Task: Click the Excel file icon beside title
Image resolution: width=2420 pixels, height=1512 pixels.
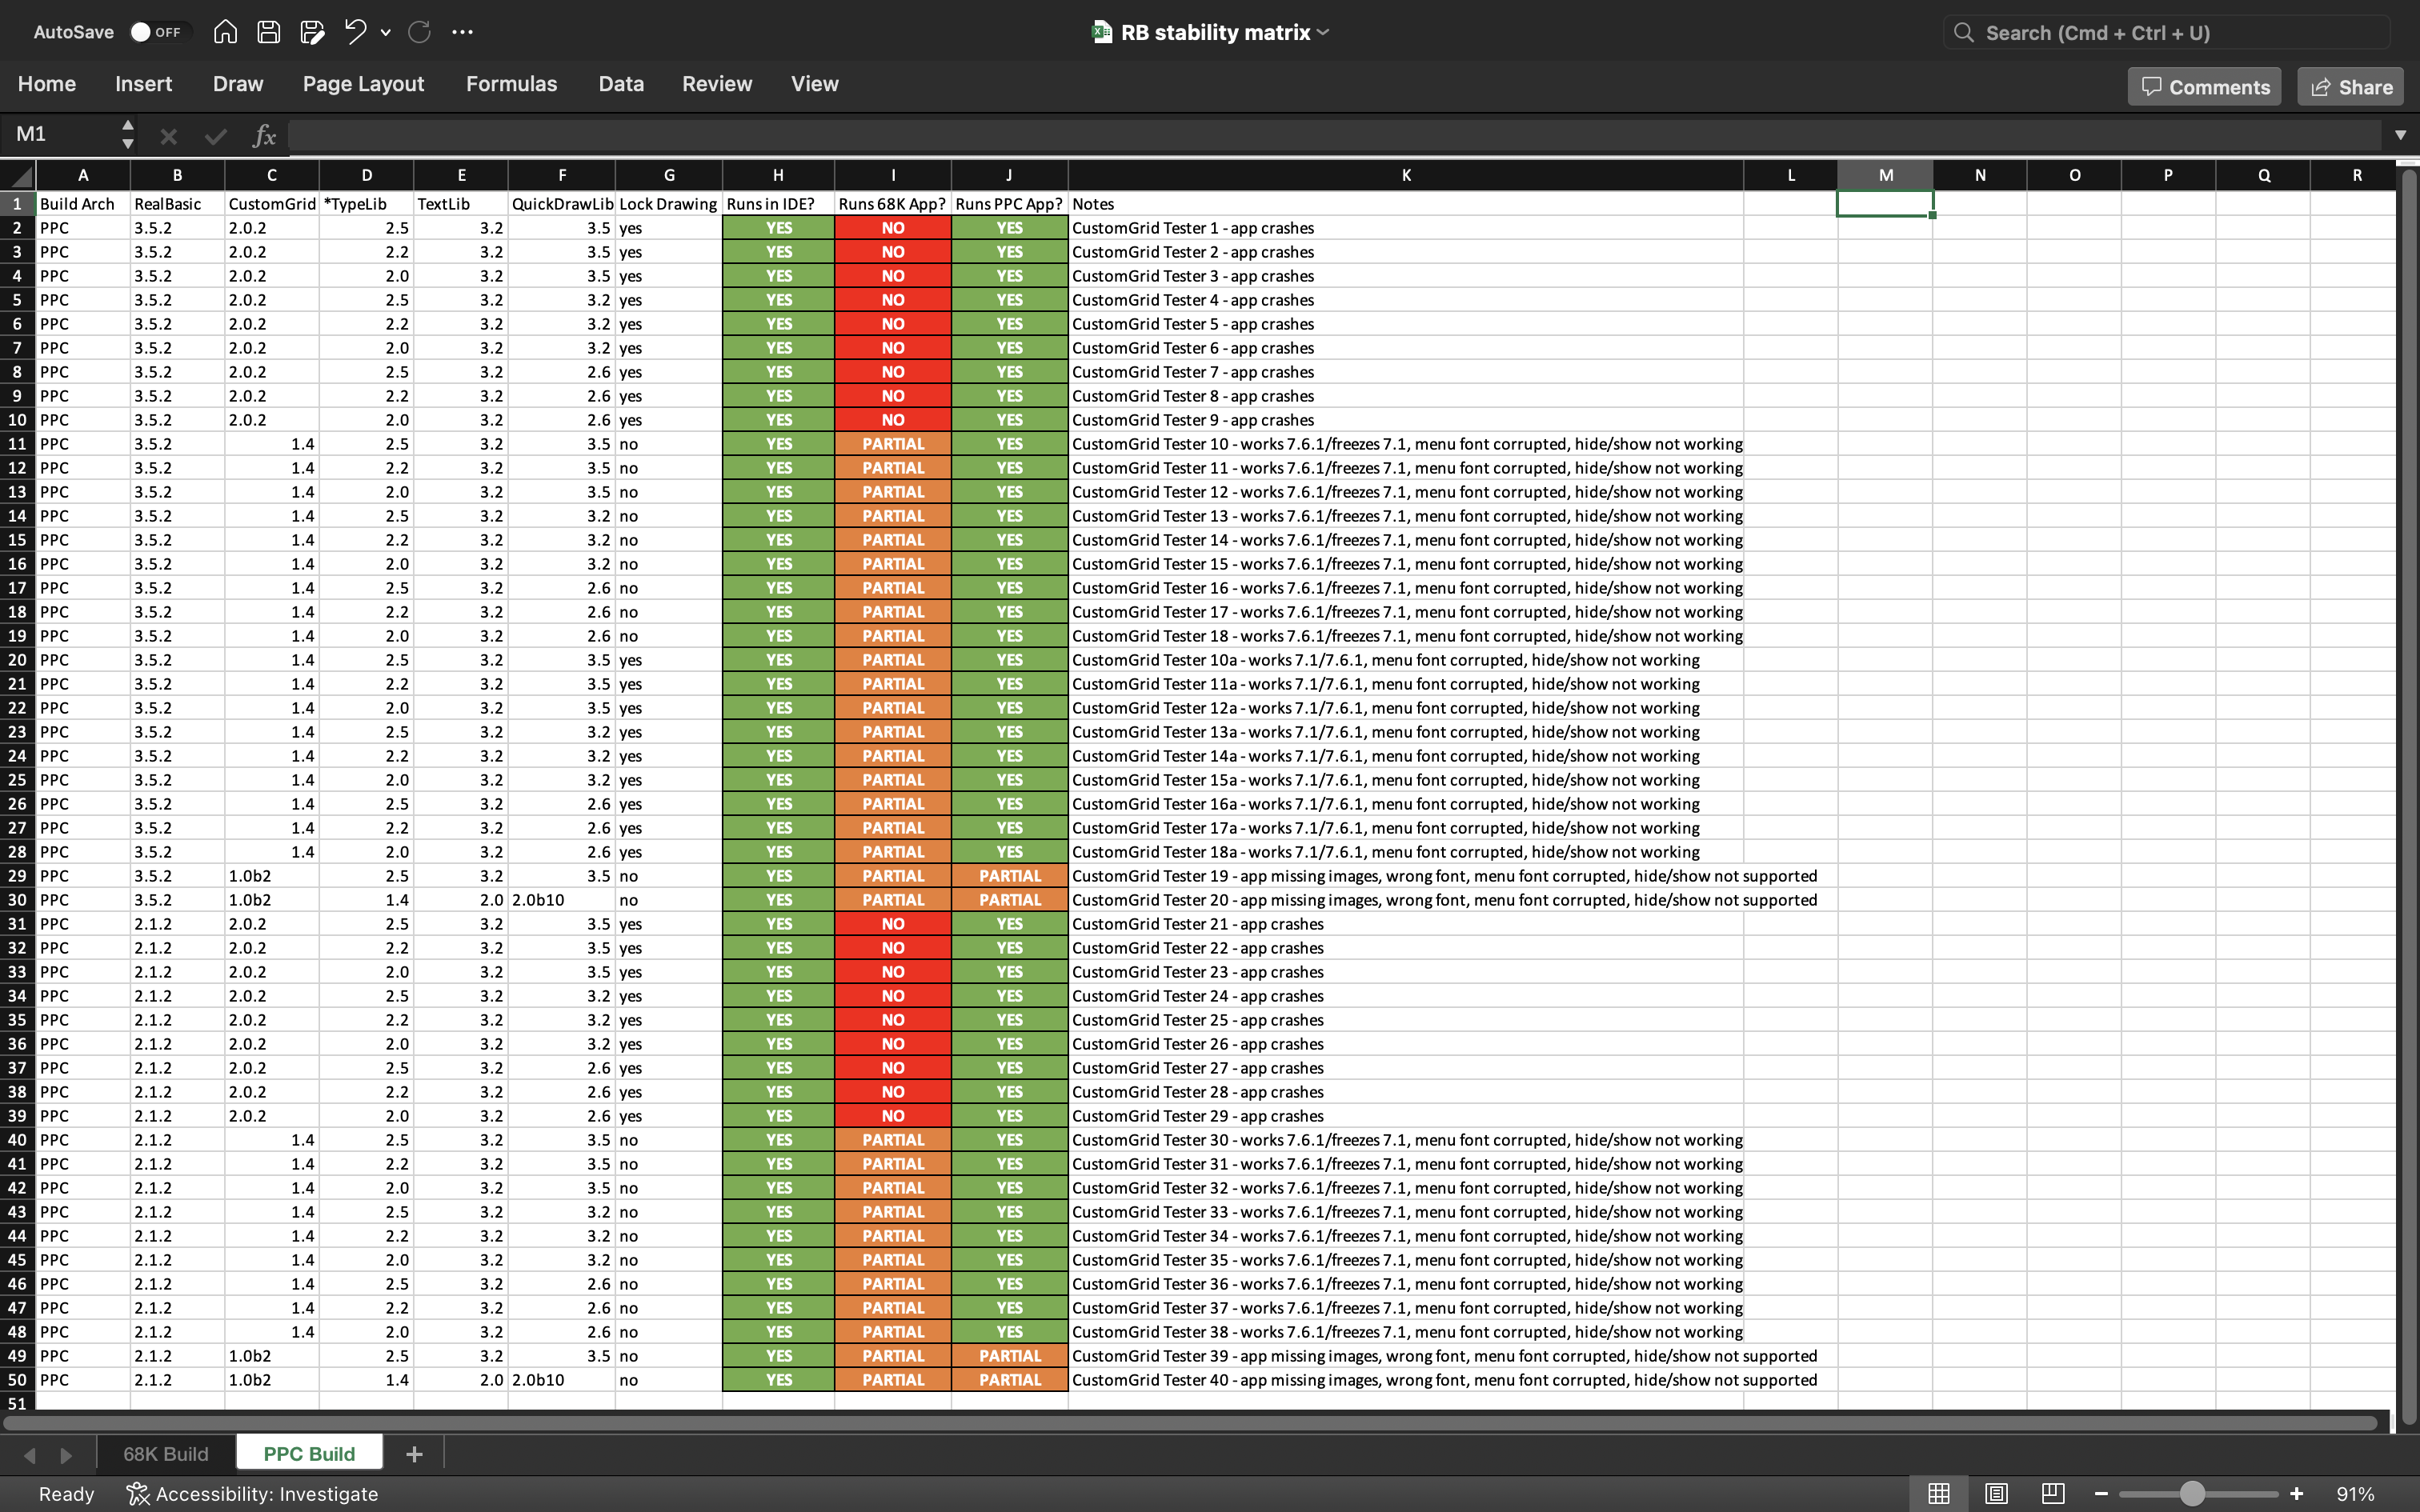Action: click(1102, 32)
